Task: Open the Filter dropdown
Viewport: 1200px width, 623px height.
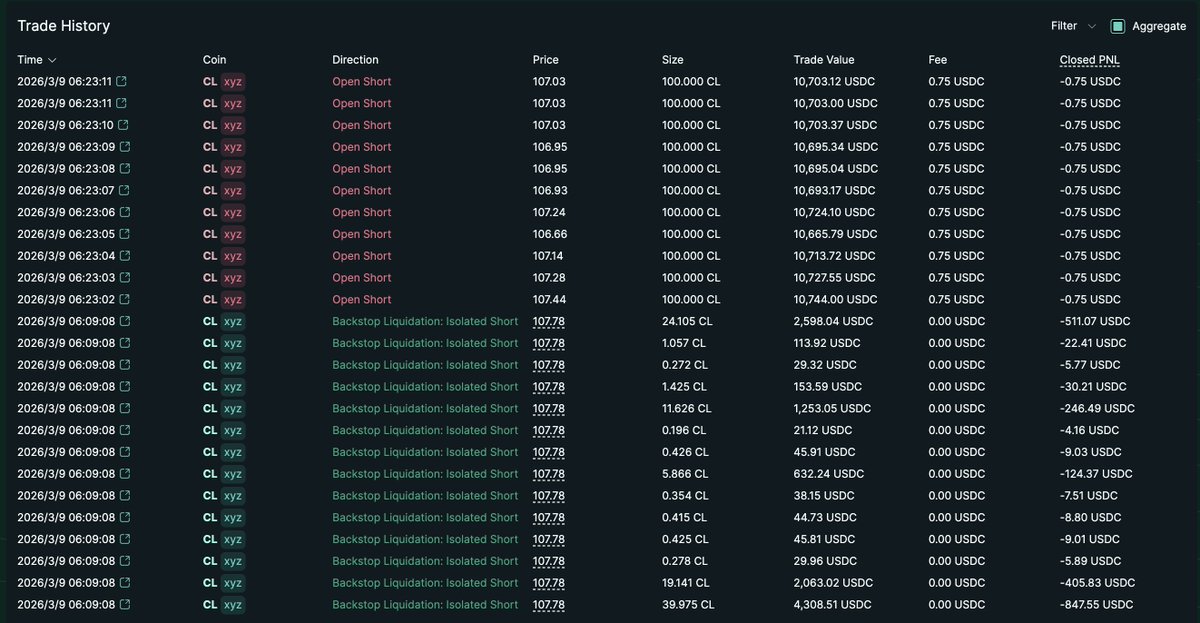Action: coord(1072,26)
